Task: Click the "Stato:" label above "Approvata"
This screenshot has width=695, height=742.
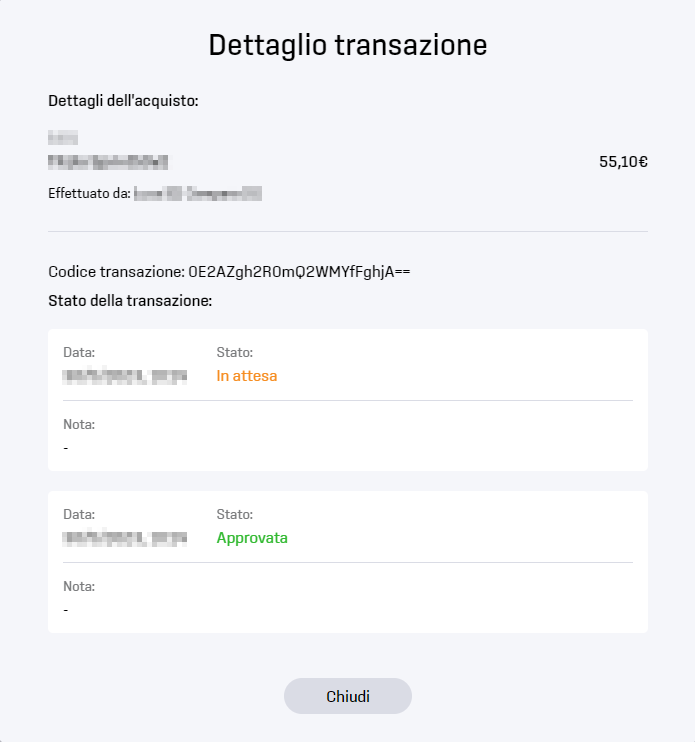Action: (235, 514)
